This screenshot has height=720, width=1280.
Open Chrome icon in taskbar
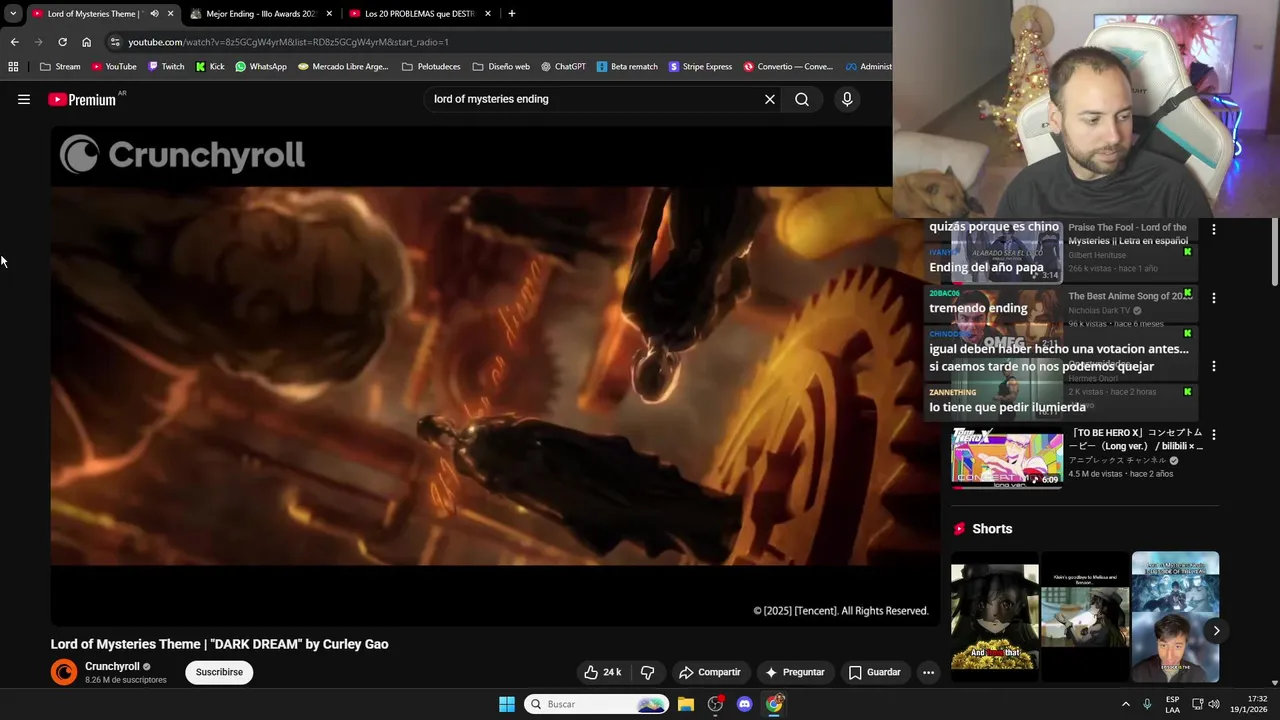[x=774, y=704]
